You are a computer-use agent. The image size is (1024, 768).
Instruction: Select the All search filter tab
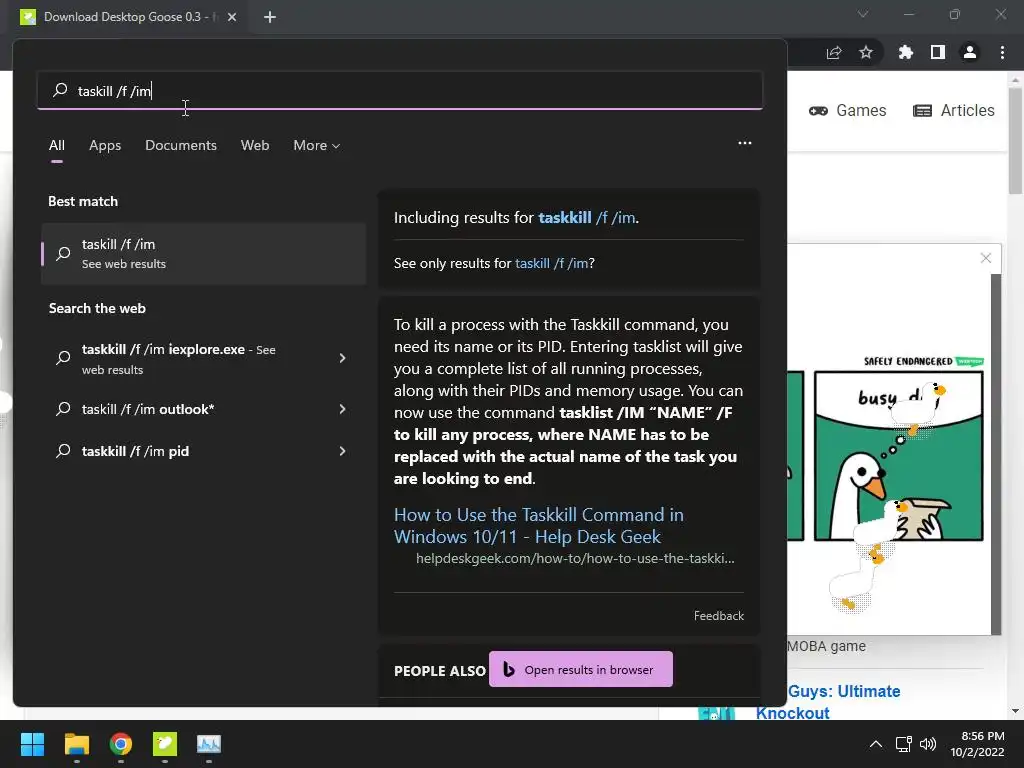click(x=57, y=146)
